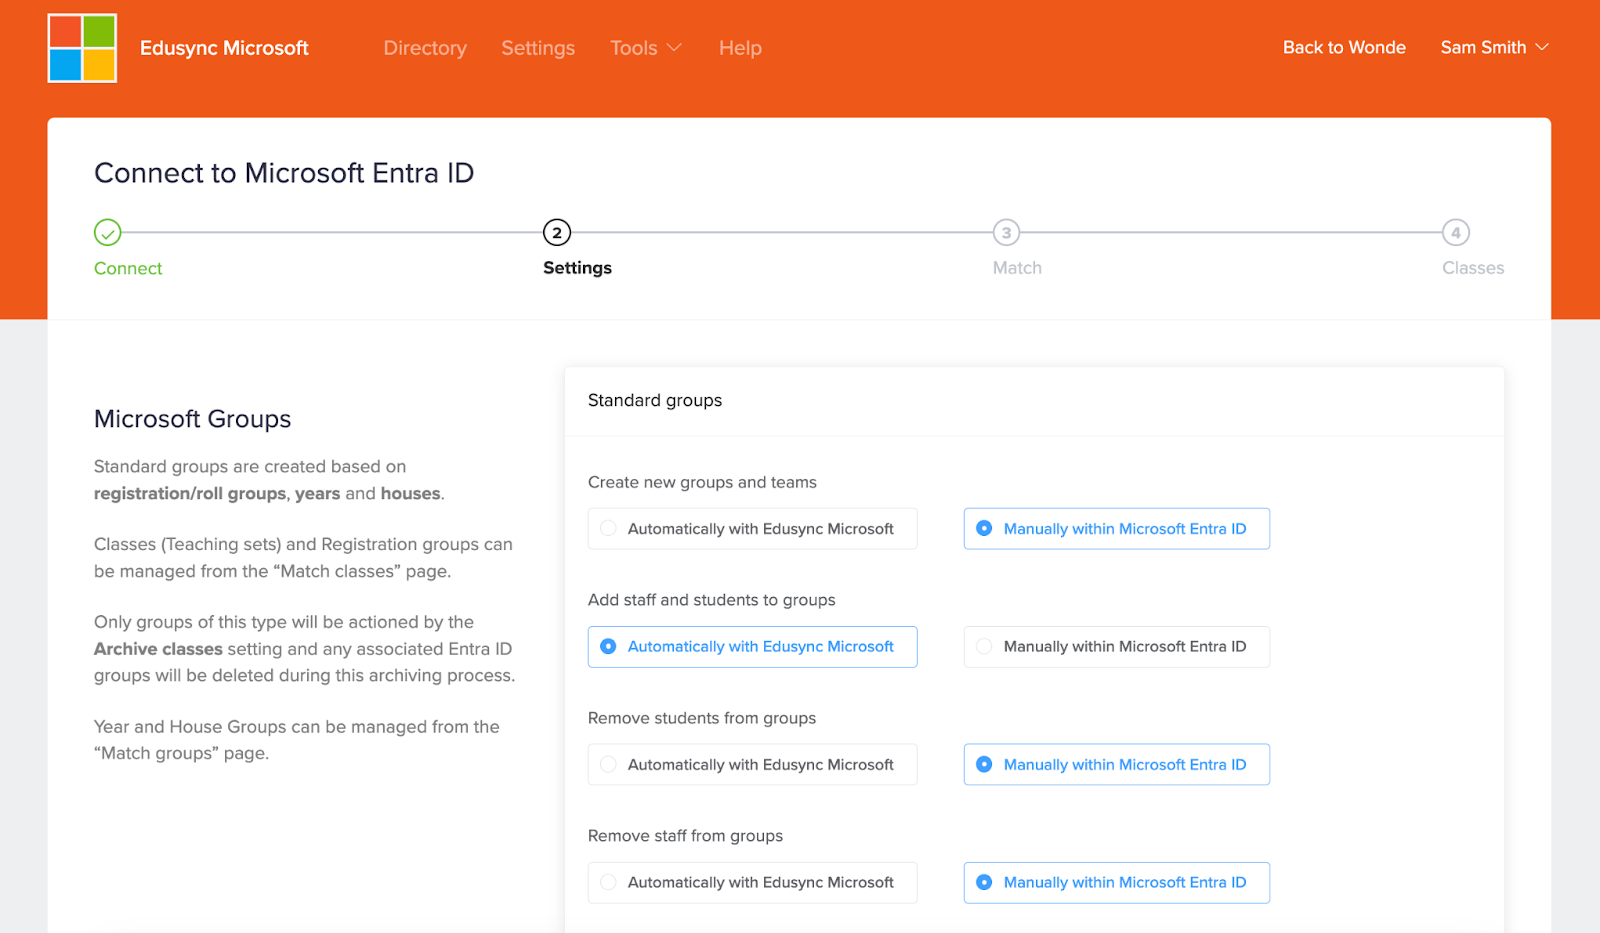Return via Back to Wonde link
The height and width of the screenshot is (933, 1600).
[x=1344, y=47]
